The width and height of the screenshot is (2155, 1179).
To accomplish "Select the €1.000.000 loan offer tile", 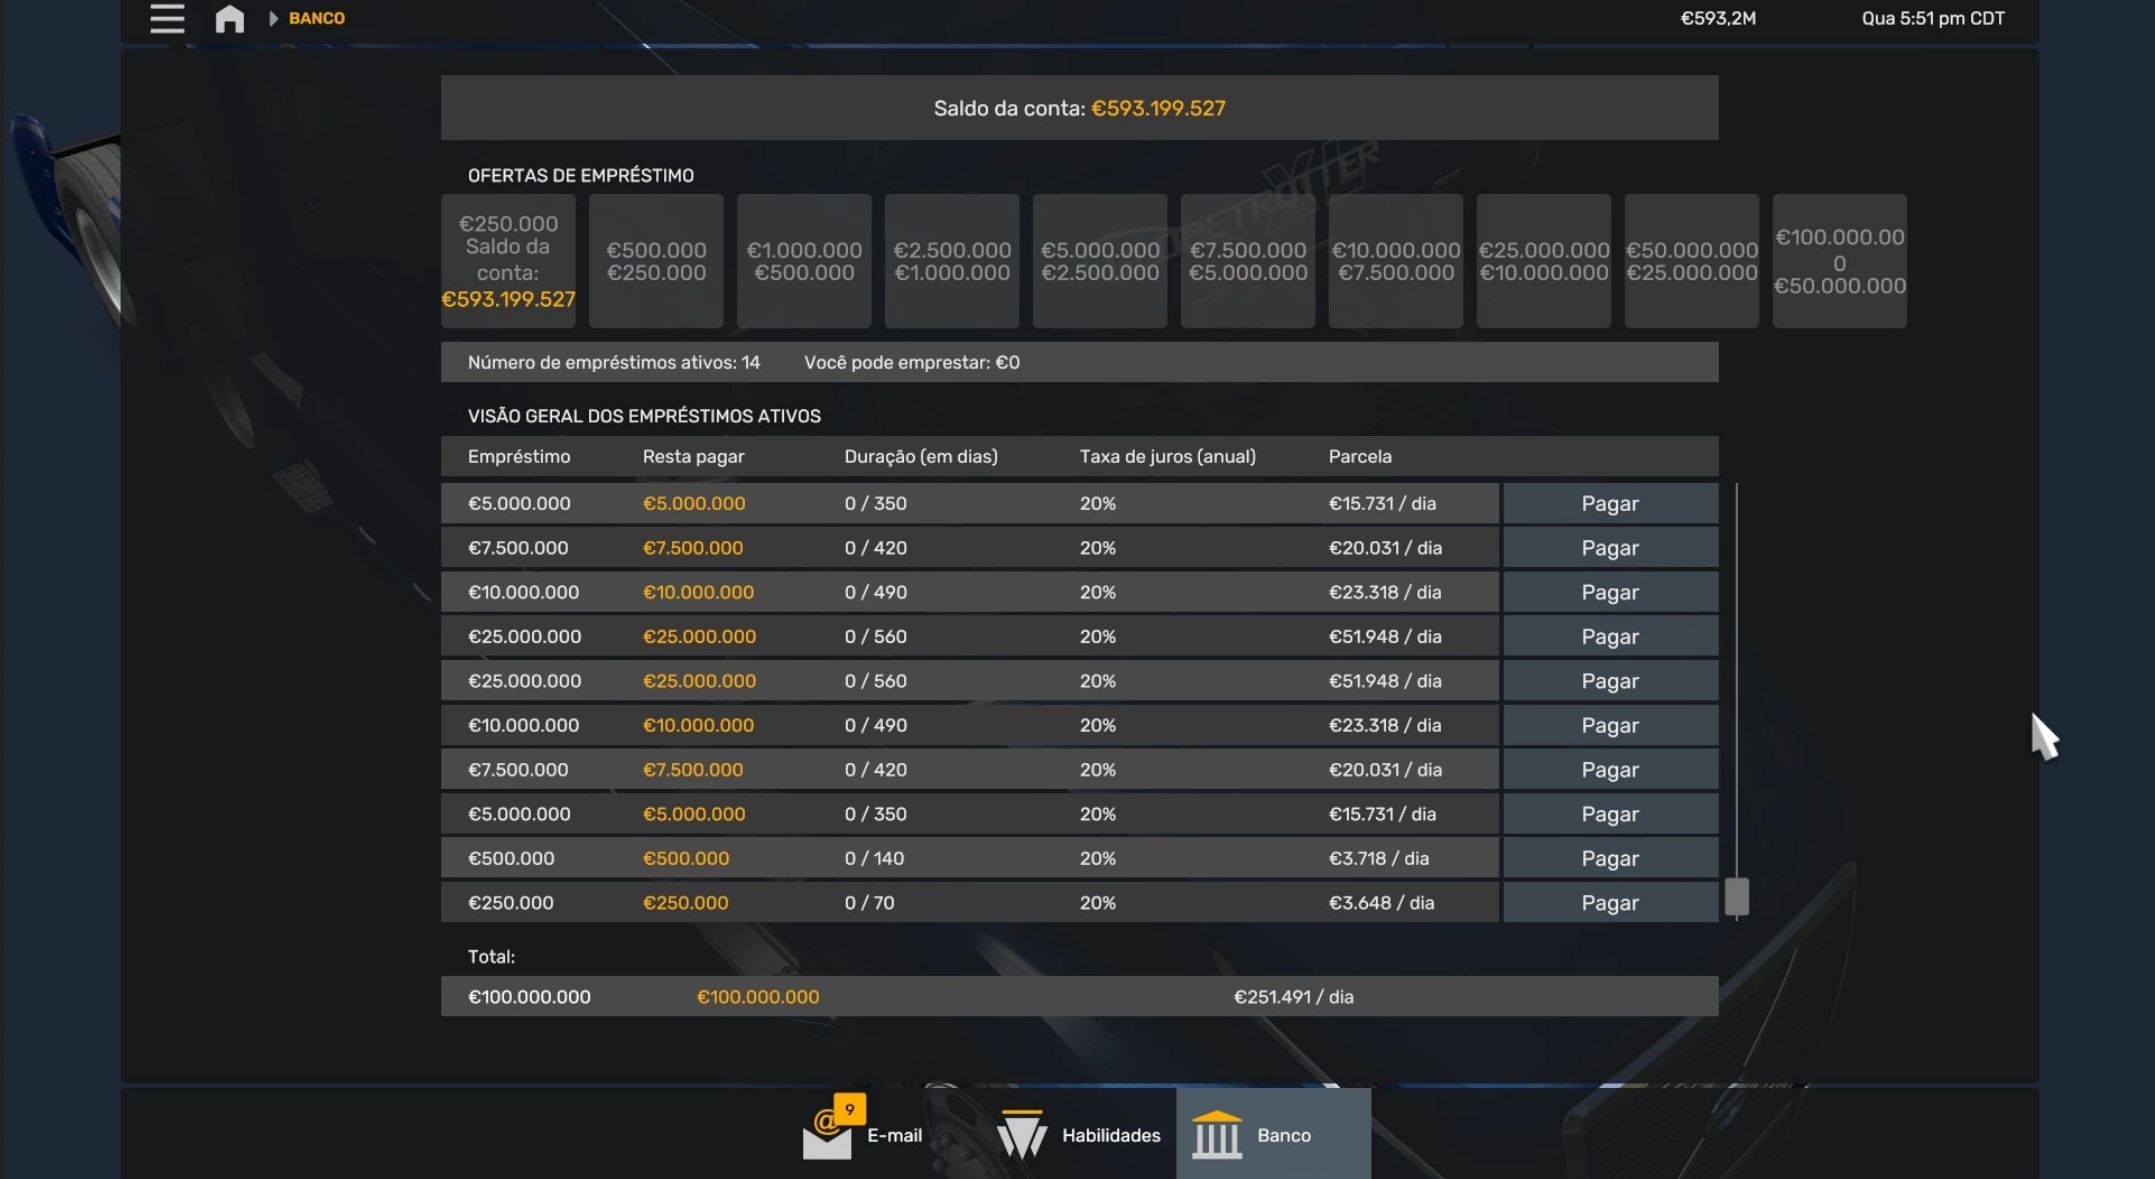I will (x=804, y=261).
